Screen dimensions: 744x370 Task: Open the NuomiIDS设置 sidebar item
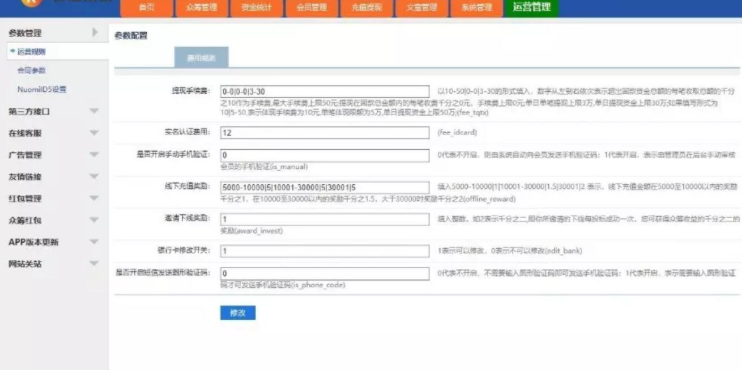pos(42,89)
